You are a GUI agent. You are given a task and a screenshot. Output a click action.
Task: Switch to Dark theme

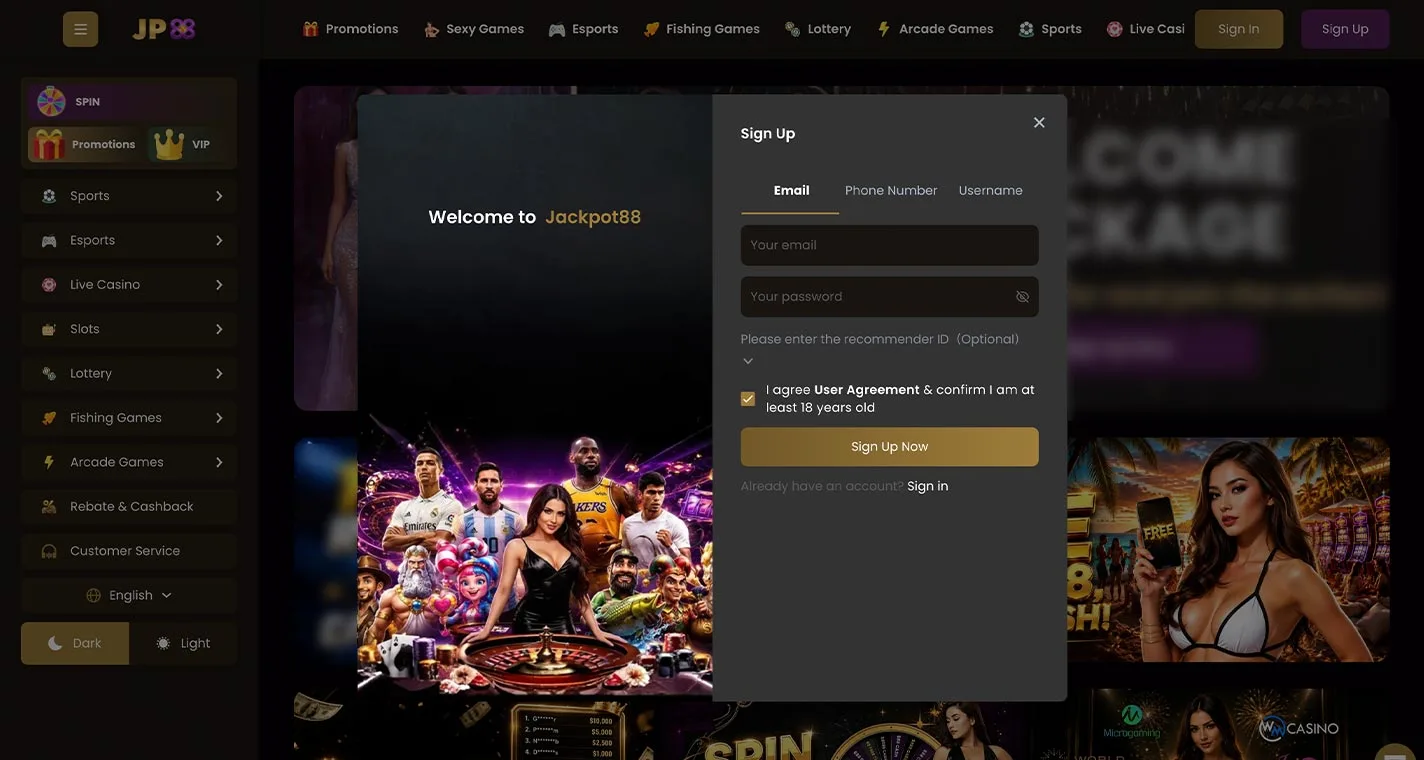pyautogui.click(x=75, y=643)
